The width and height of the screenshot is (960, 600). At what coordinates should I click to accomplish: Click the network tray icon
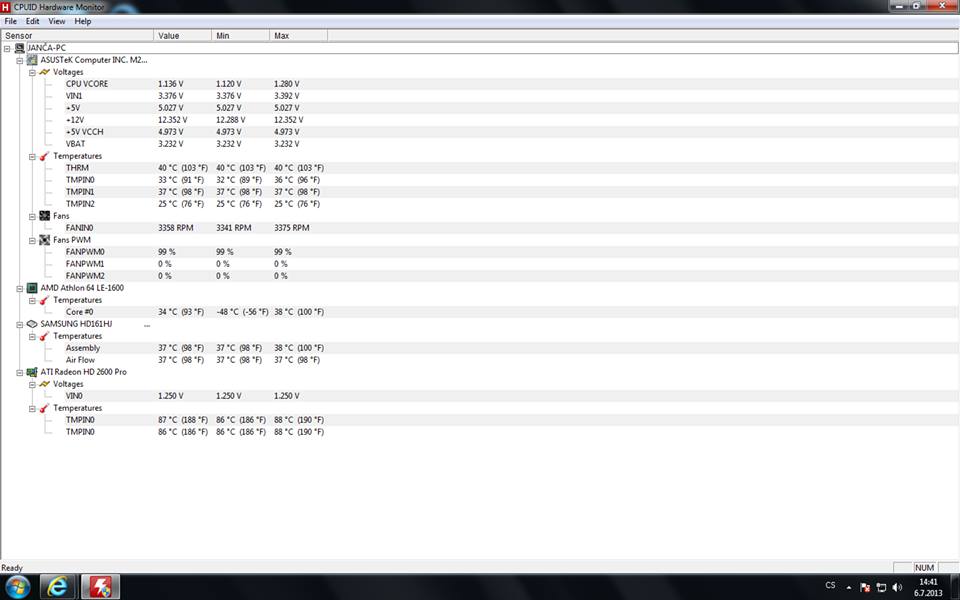(881, 587)
